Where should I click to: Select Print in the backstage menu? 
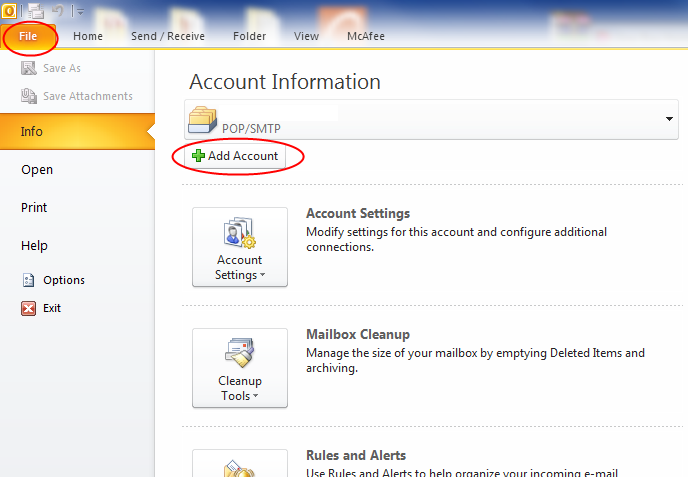click(x=34, y=208)
